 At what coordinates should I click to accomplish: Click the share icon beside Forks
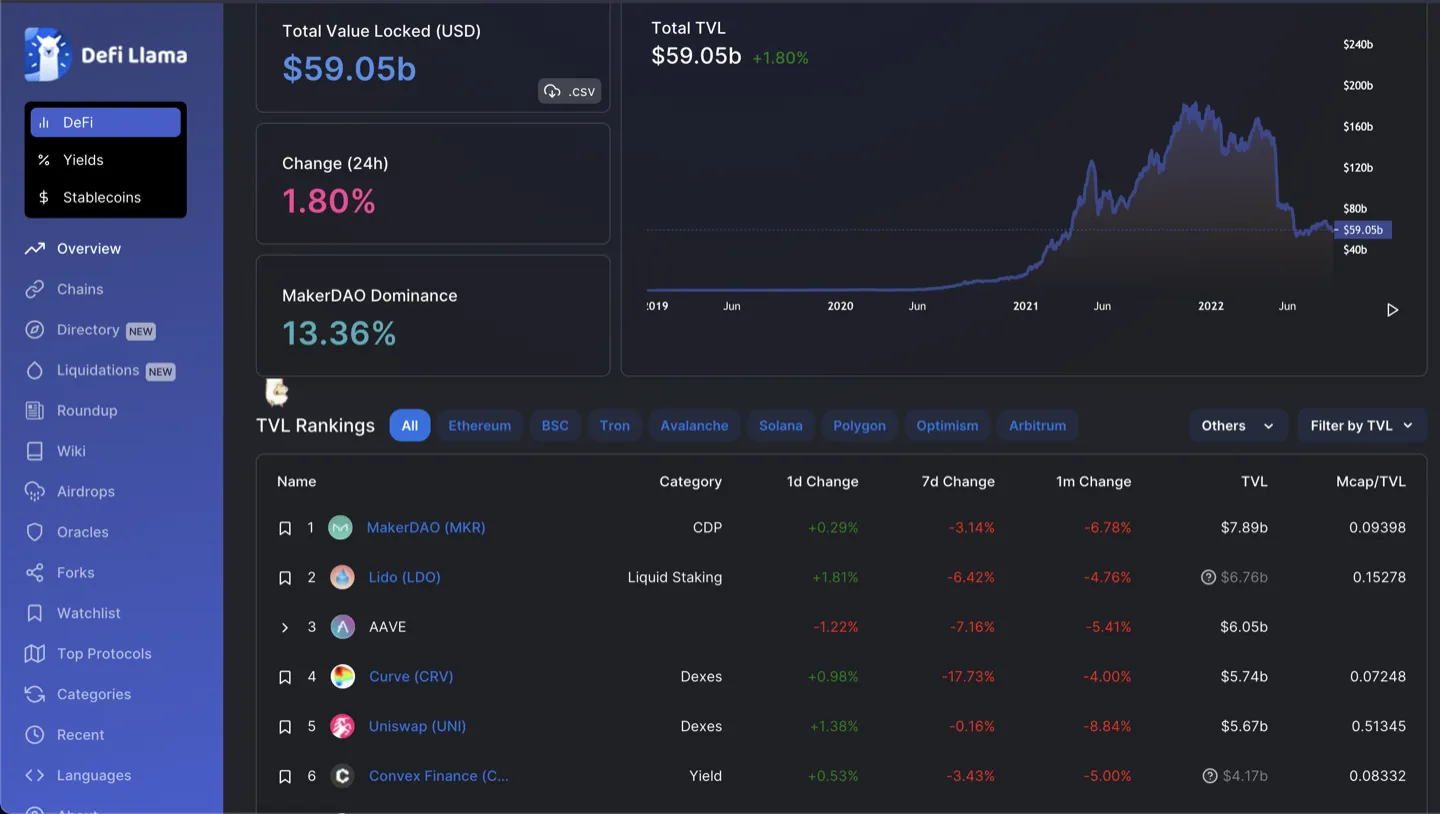35,573
